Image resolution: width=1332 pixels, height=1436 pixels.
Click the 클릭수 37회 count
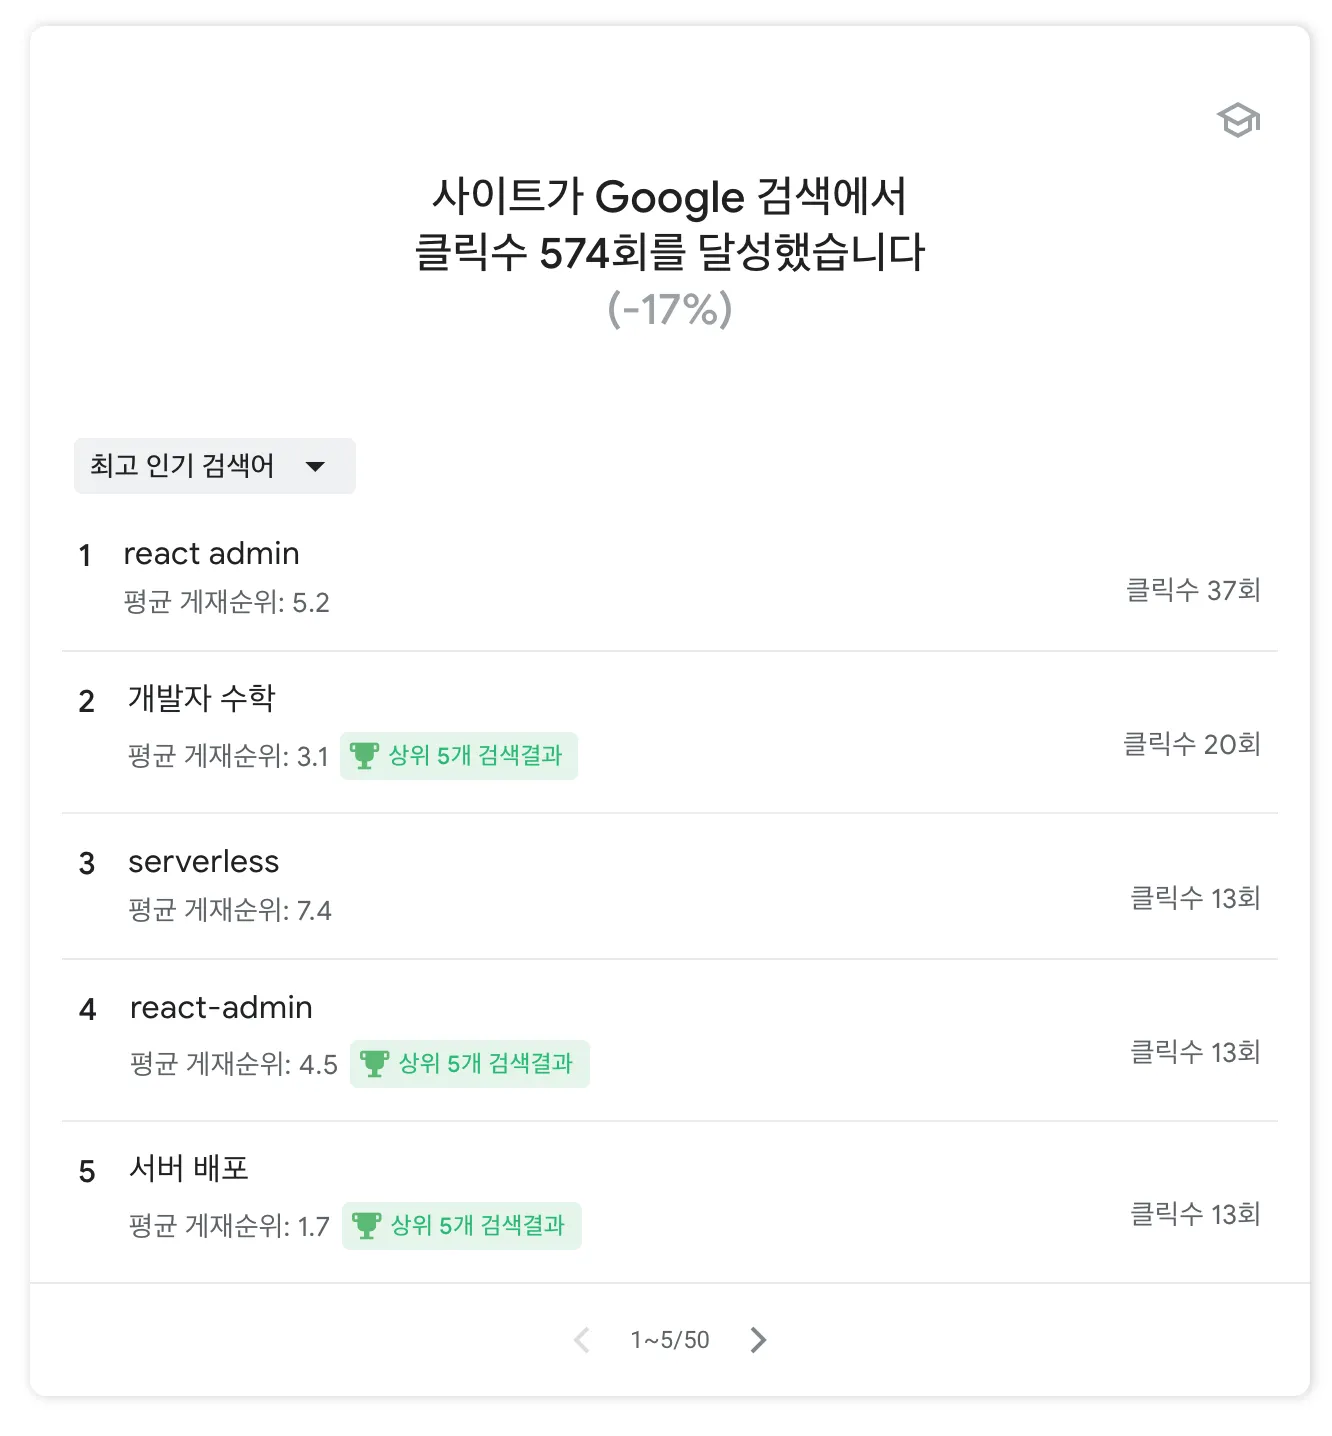point(1193,590)
